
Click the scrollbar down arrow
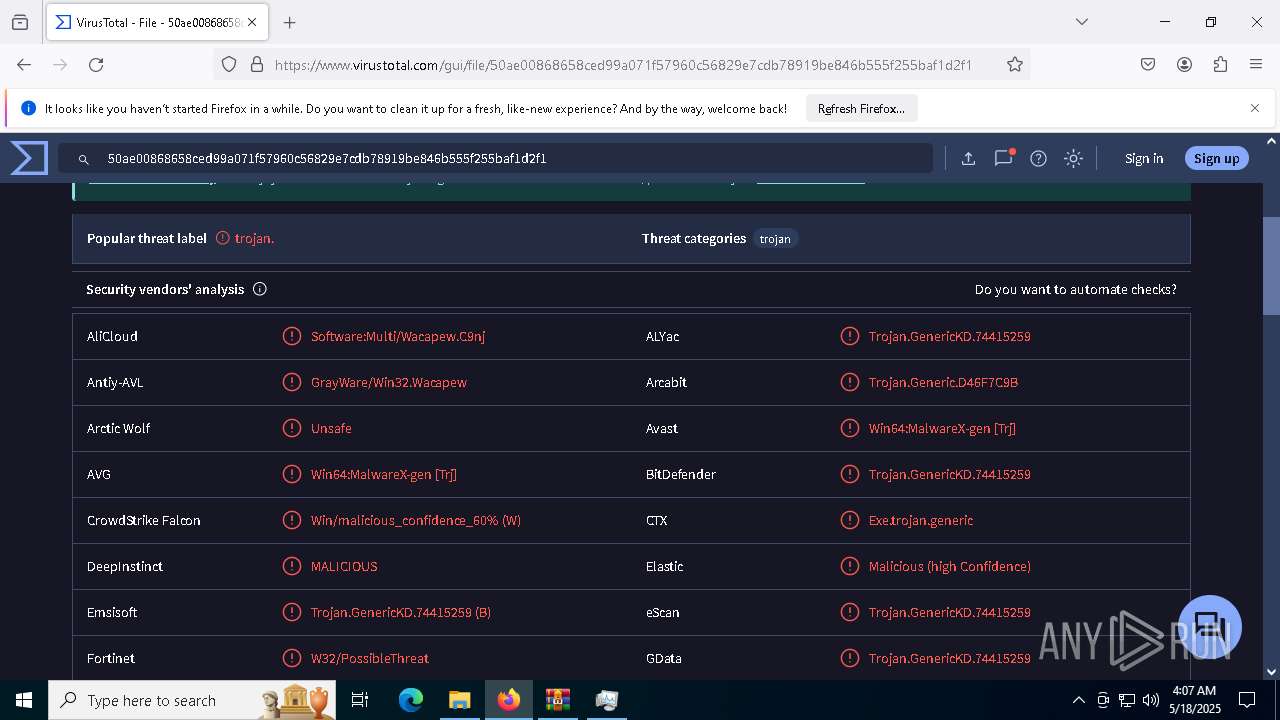click(1271, 672)
